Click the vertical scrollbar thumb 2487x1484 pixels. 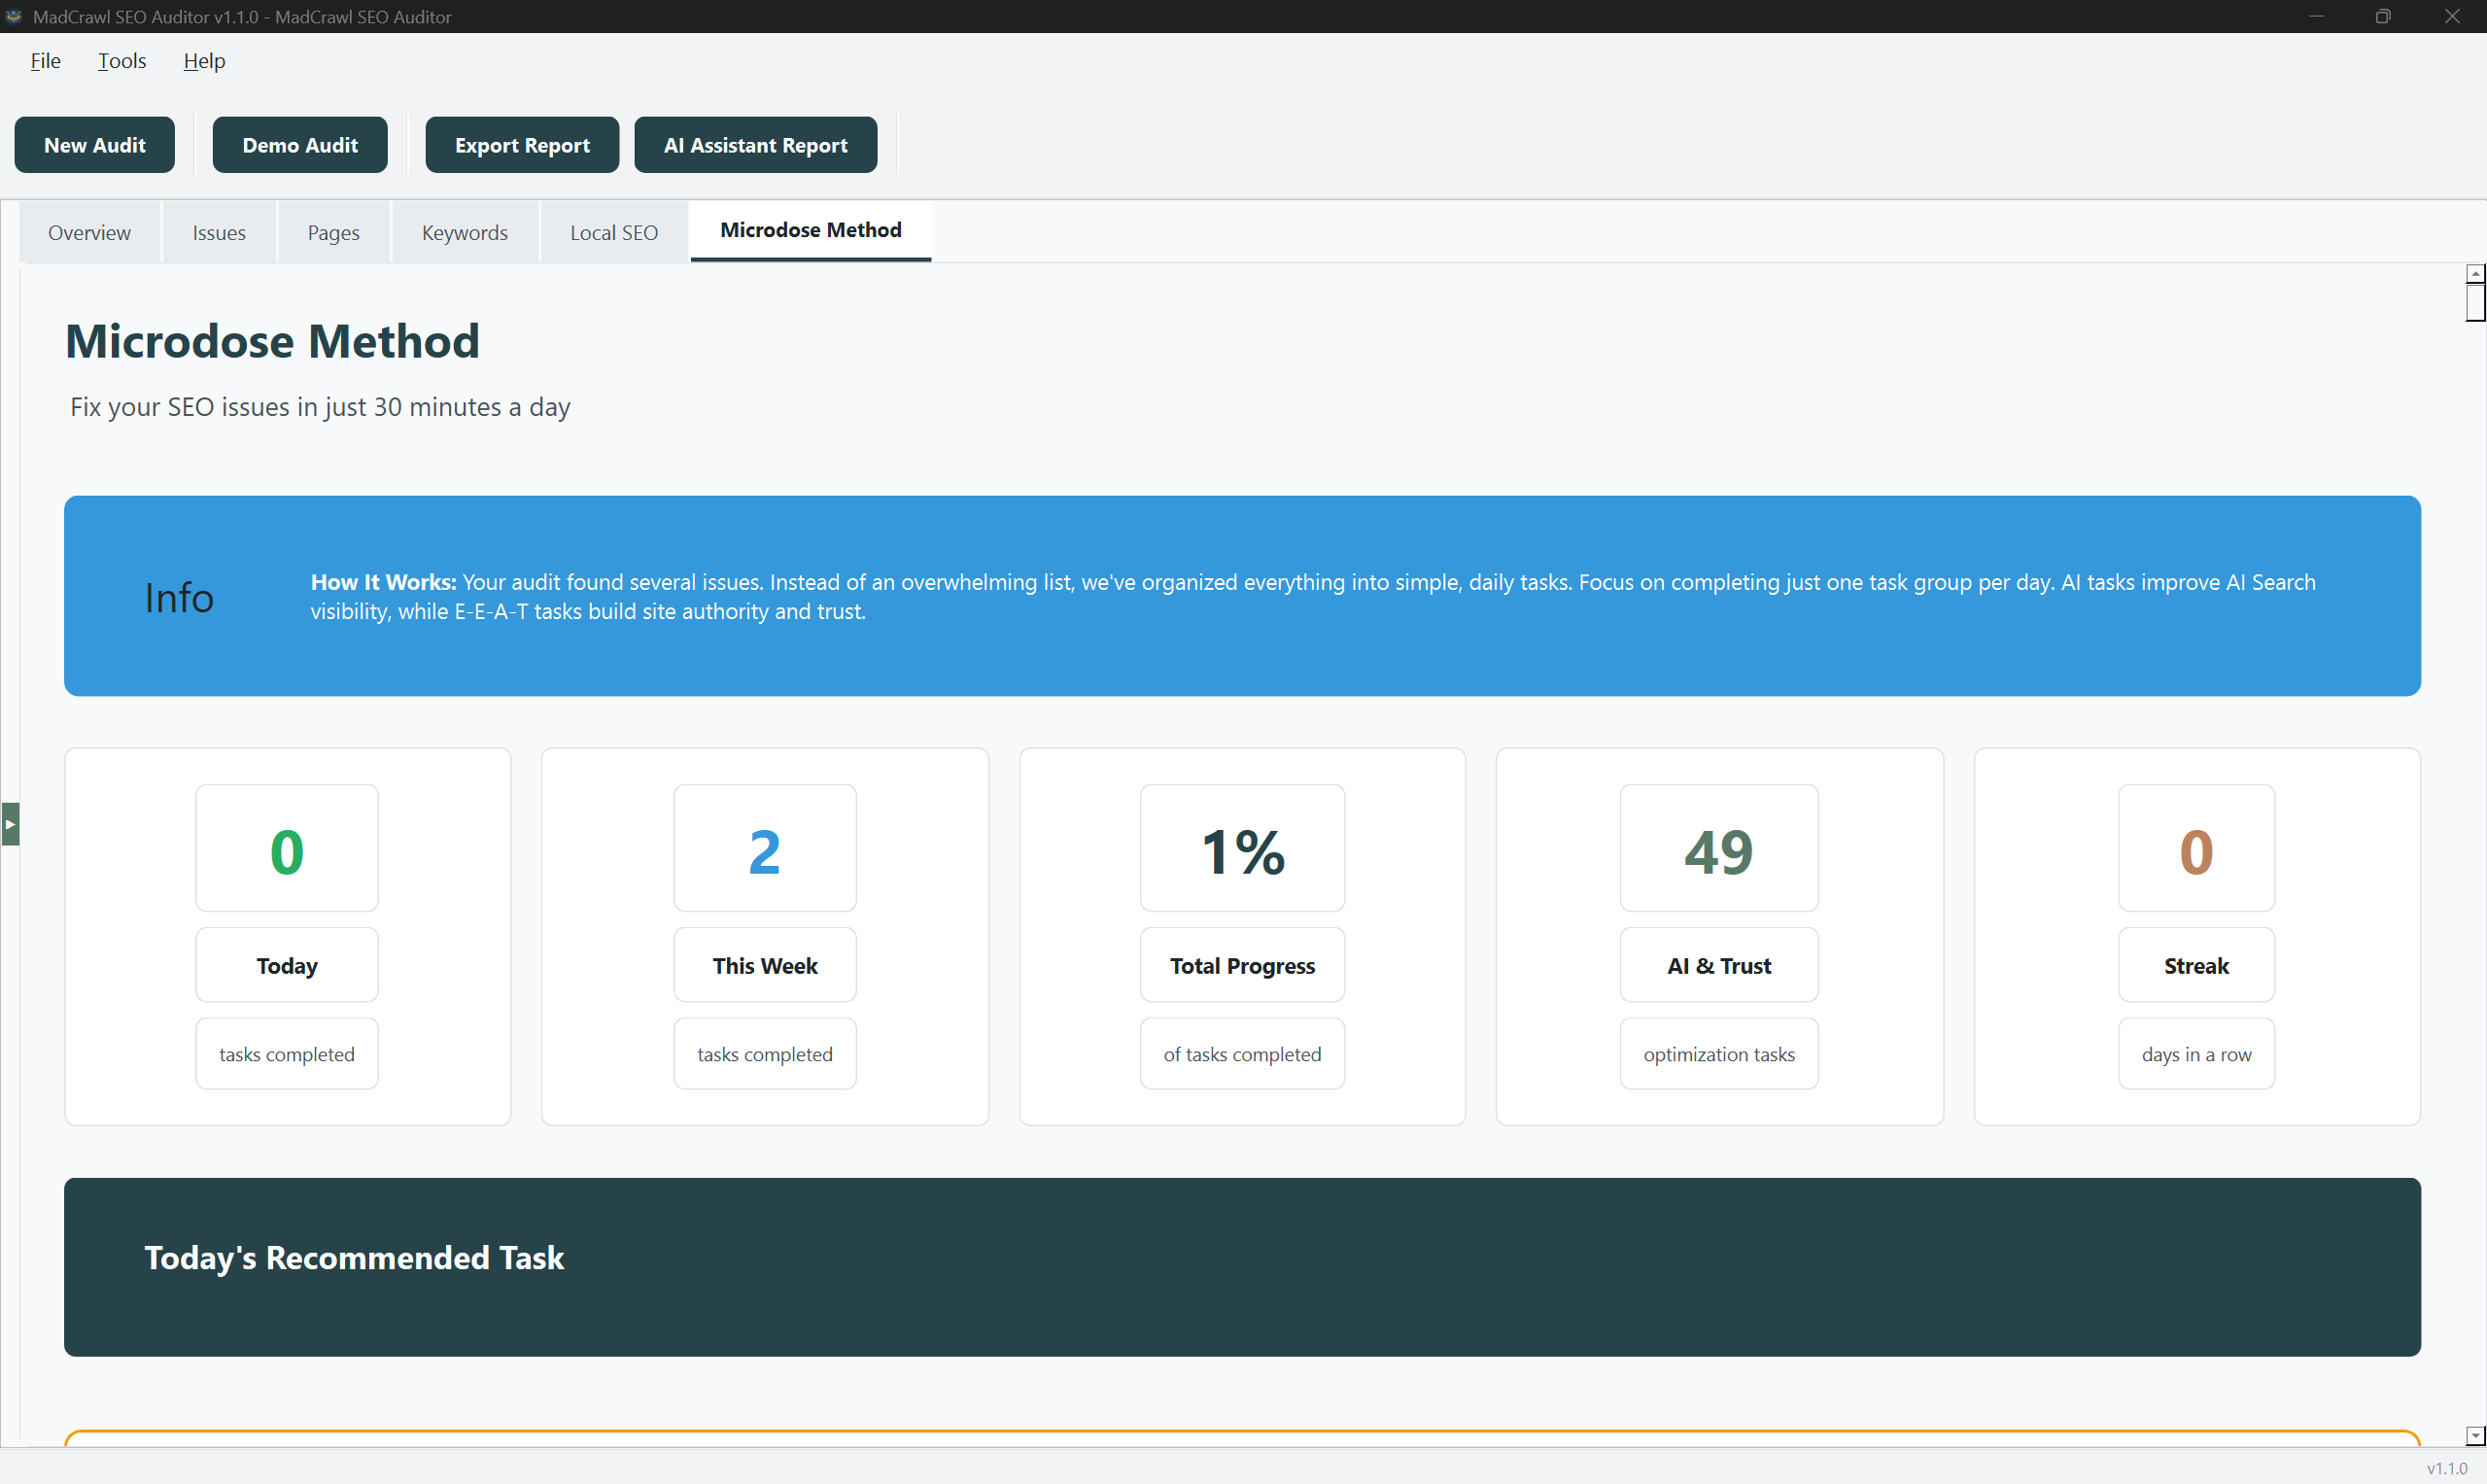point(2474,302)
